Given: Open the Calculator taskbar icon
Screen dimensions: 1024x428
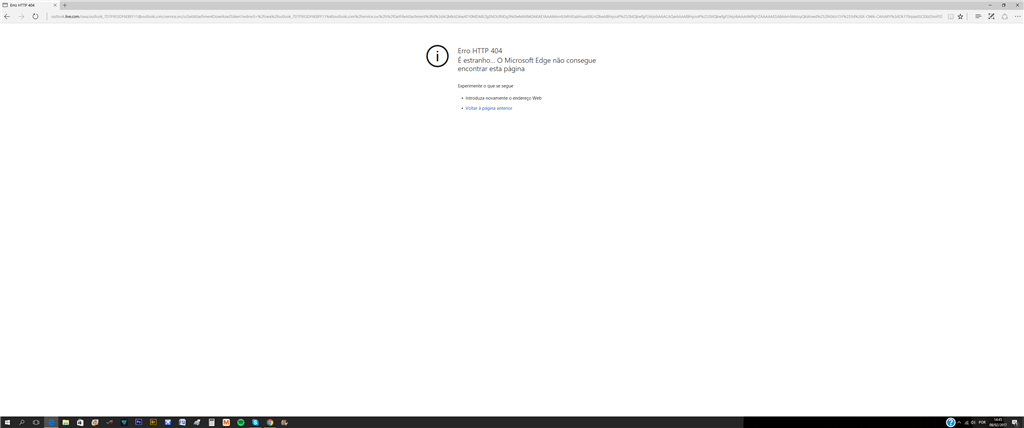Looking at the screenshot, I should 212,422.
